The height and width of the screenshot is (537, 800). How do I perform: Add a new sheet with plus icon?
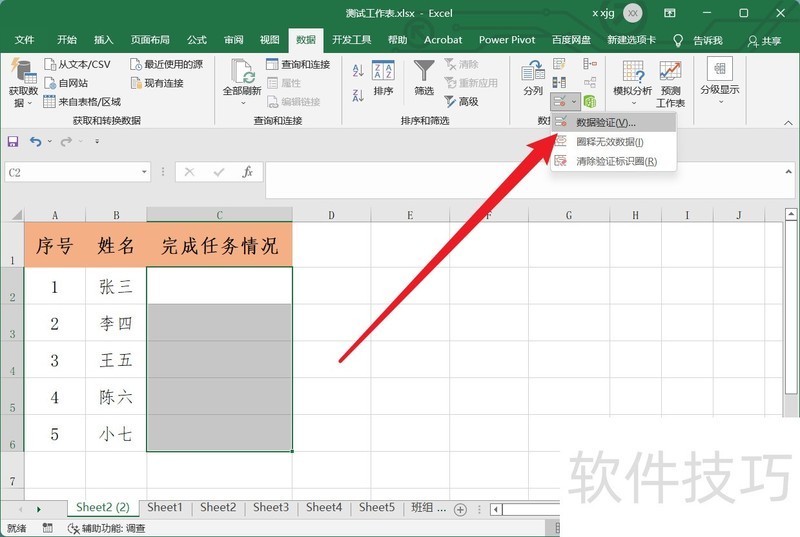(460, 509)
